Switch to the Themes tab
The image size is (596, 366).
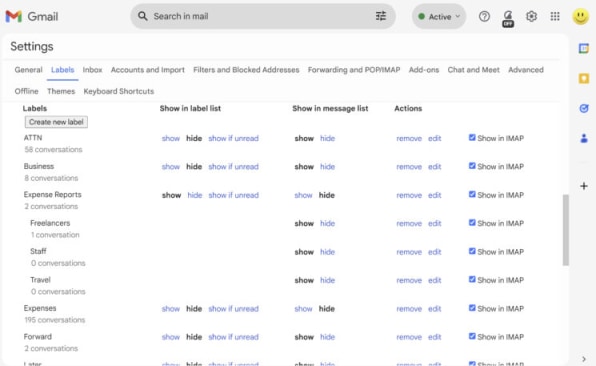point(61,91)
